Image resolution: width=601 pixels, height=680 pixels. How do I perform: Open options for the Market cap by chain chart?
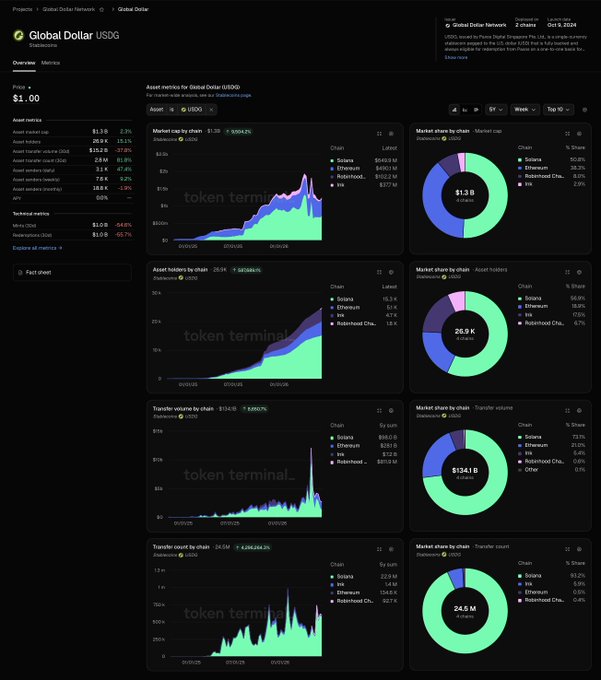[391, 134]
